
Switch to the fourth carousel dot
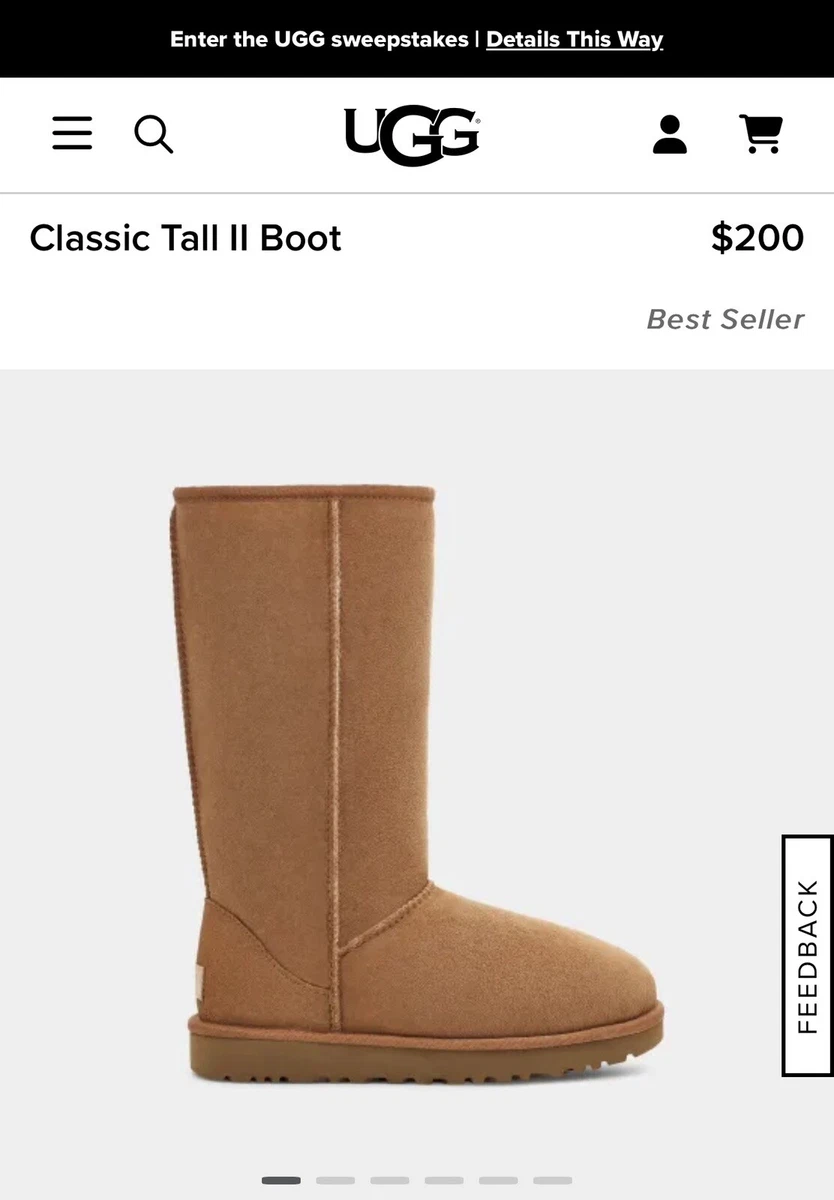(444, 1180)
